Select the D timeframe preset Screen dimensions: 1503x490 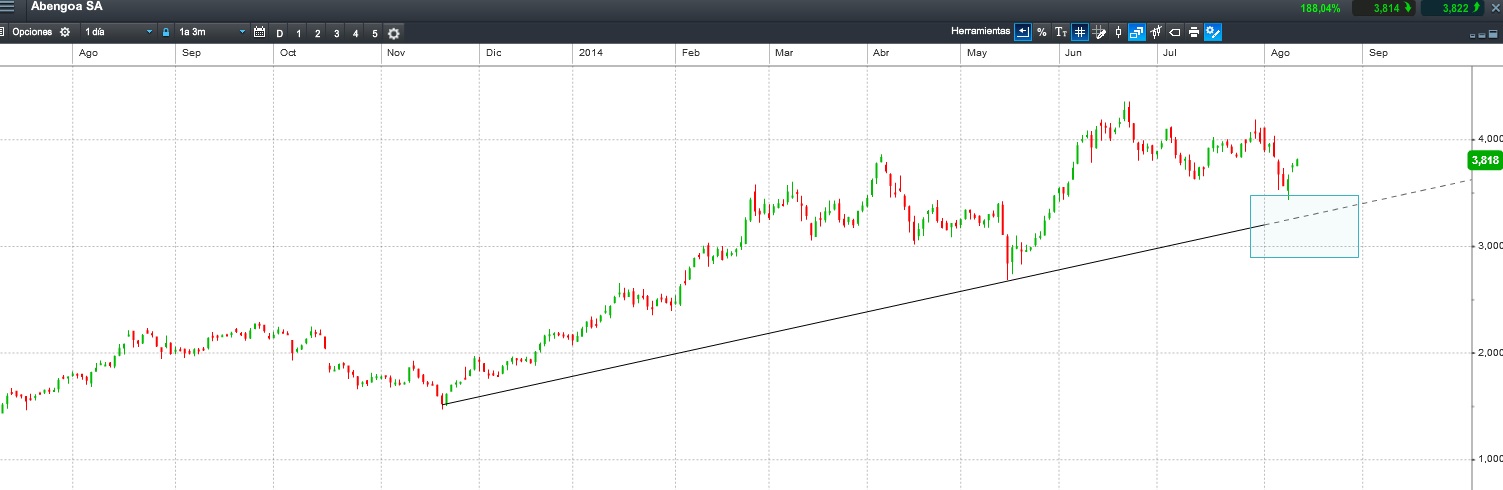(280, 33)
